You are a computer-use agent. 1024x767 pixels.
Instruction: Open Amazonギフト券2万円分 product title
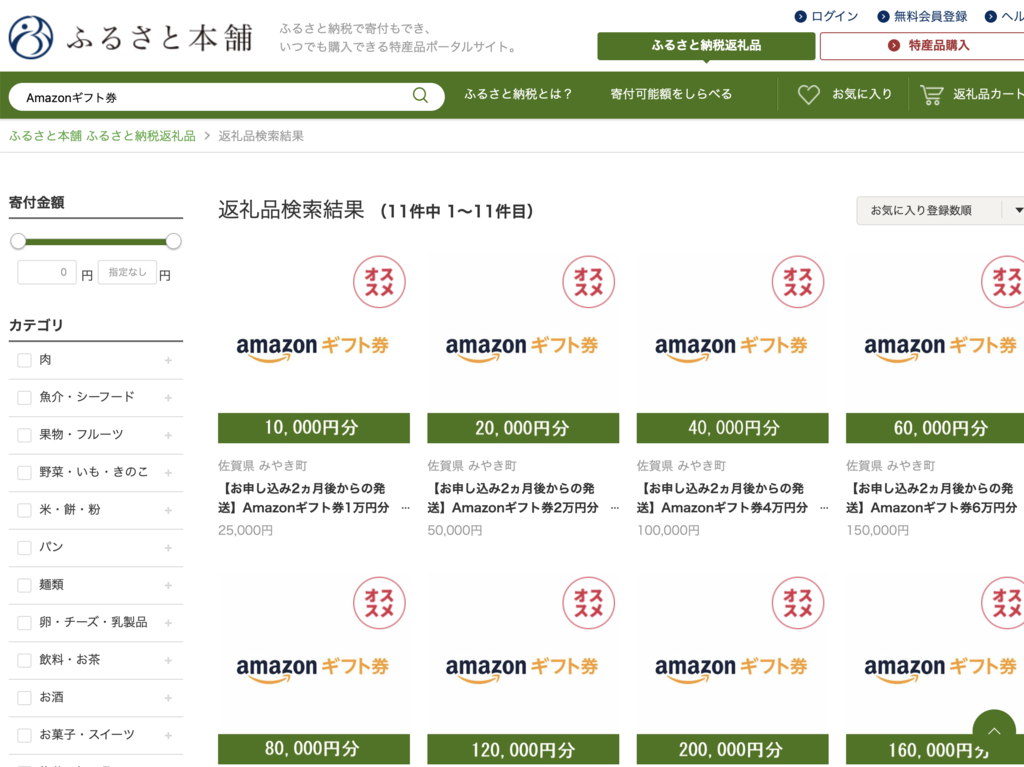pyautogui.click(x=523, y=498)
